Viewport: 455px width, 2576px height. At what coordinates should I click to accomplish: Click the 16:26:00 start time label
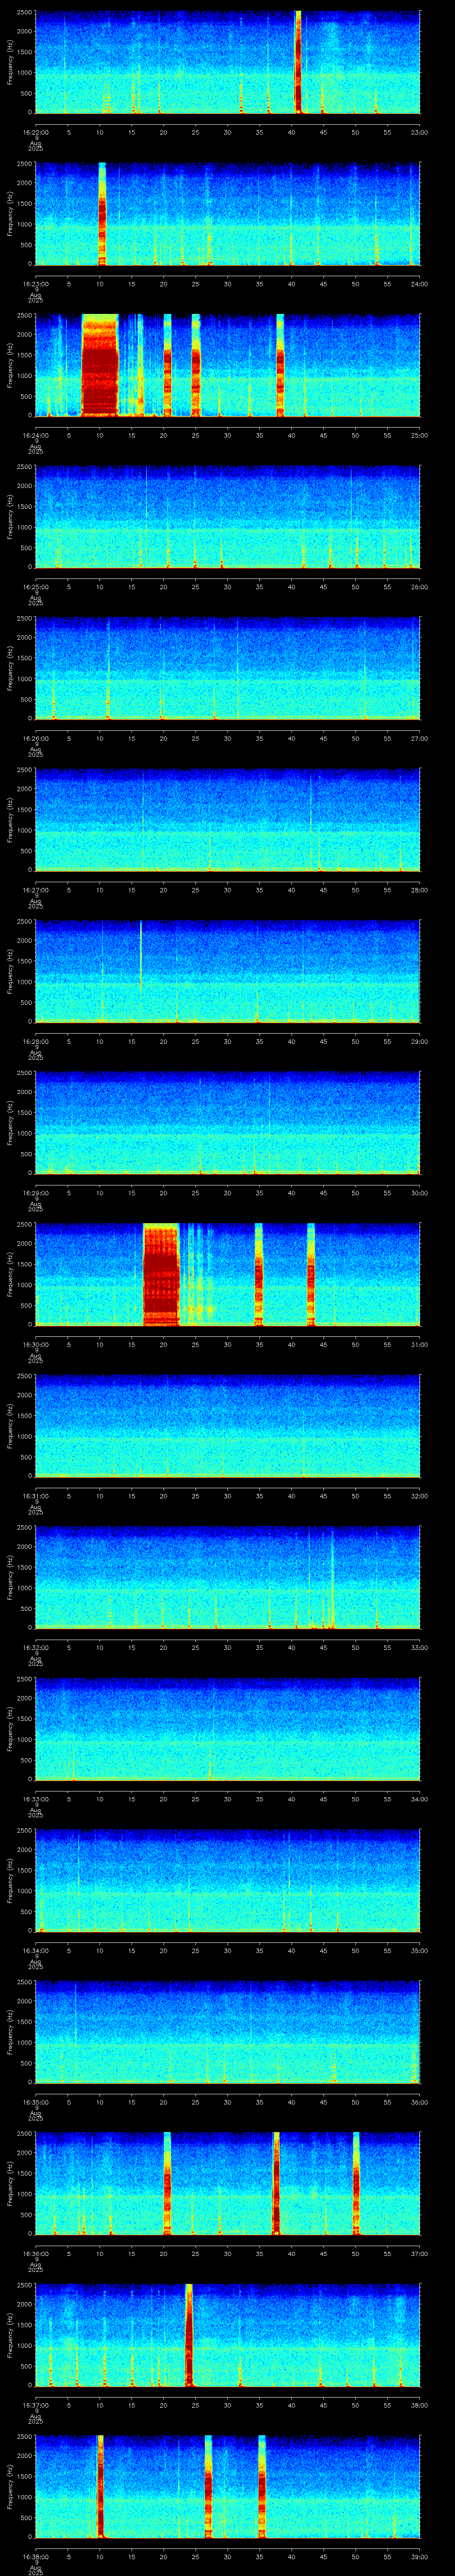click(35, 738)
